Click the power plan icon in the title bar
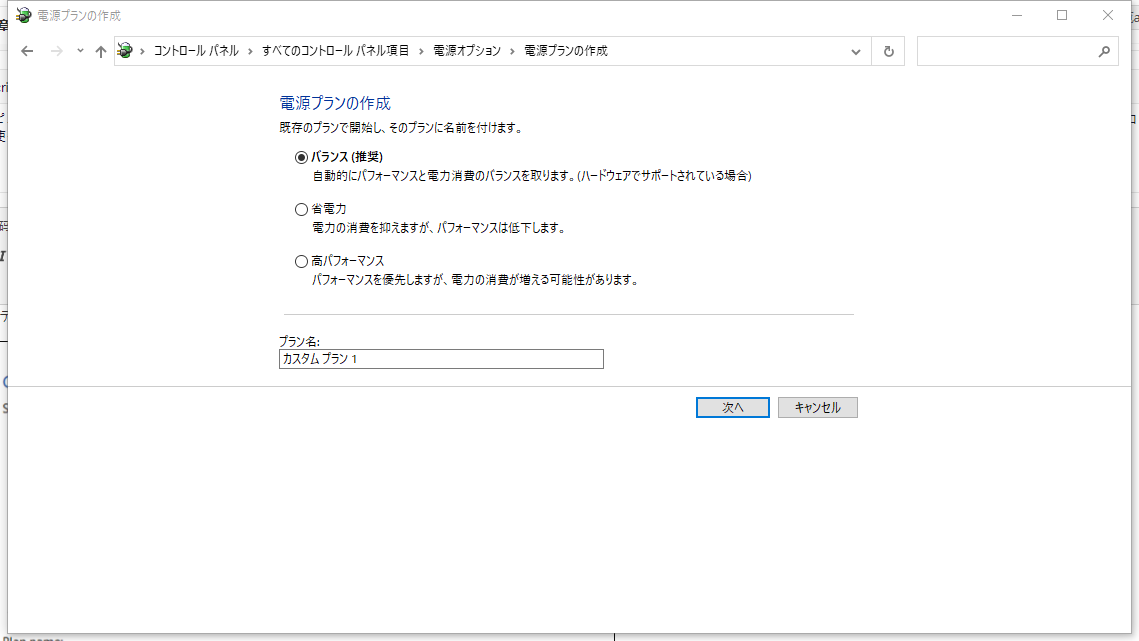Viewport: 1139px width, 641px height. click(22, 14)
